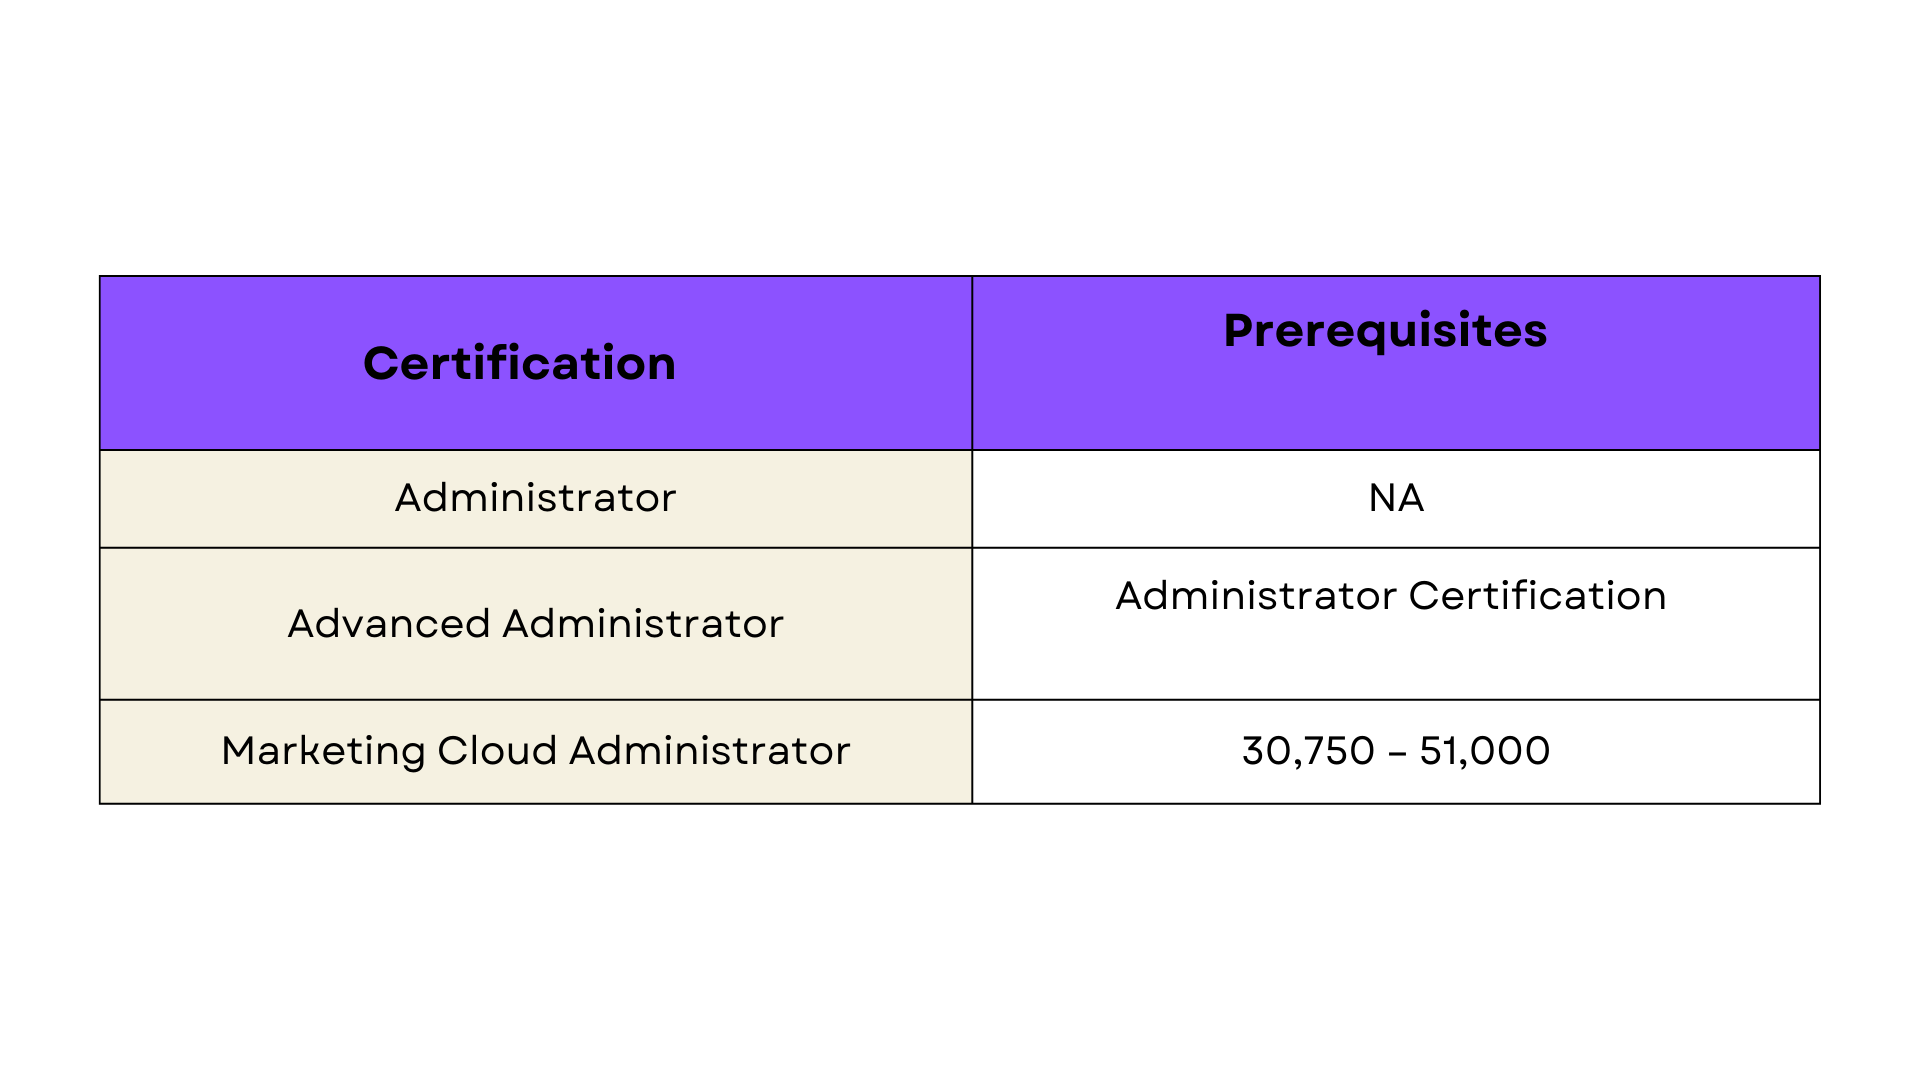Click Certification word in the prerequisites column body

click(x=1538, y=596)
